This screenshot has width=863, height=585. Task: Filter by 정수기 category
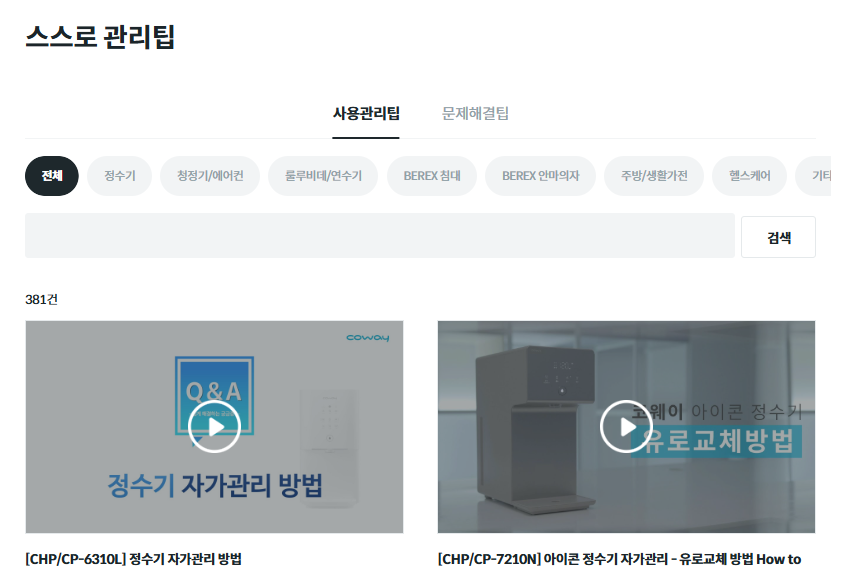tap(119, 176)
